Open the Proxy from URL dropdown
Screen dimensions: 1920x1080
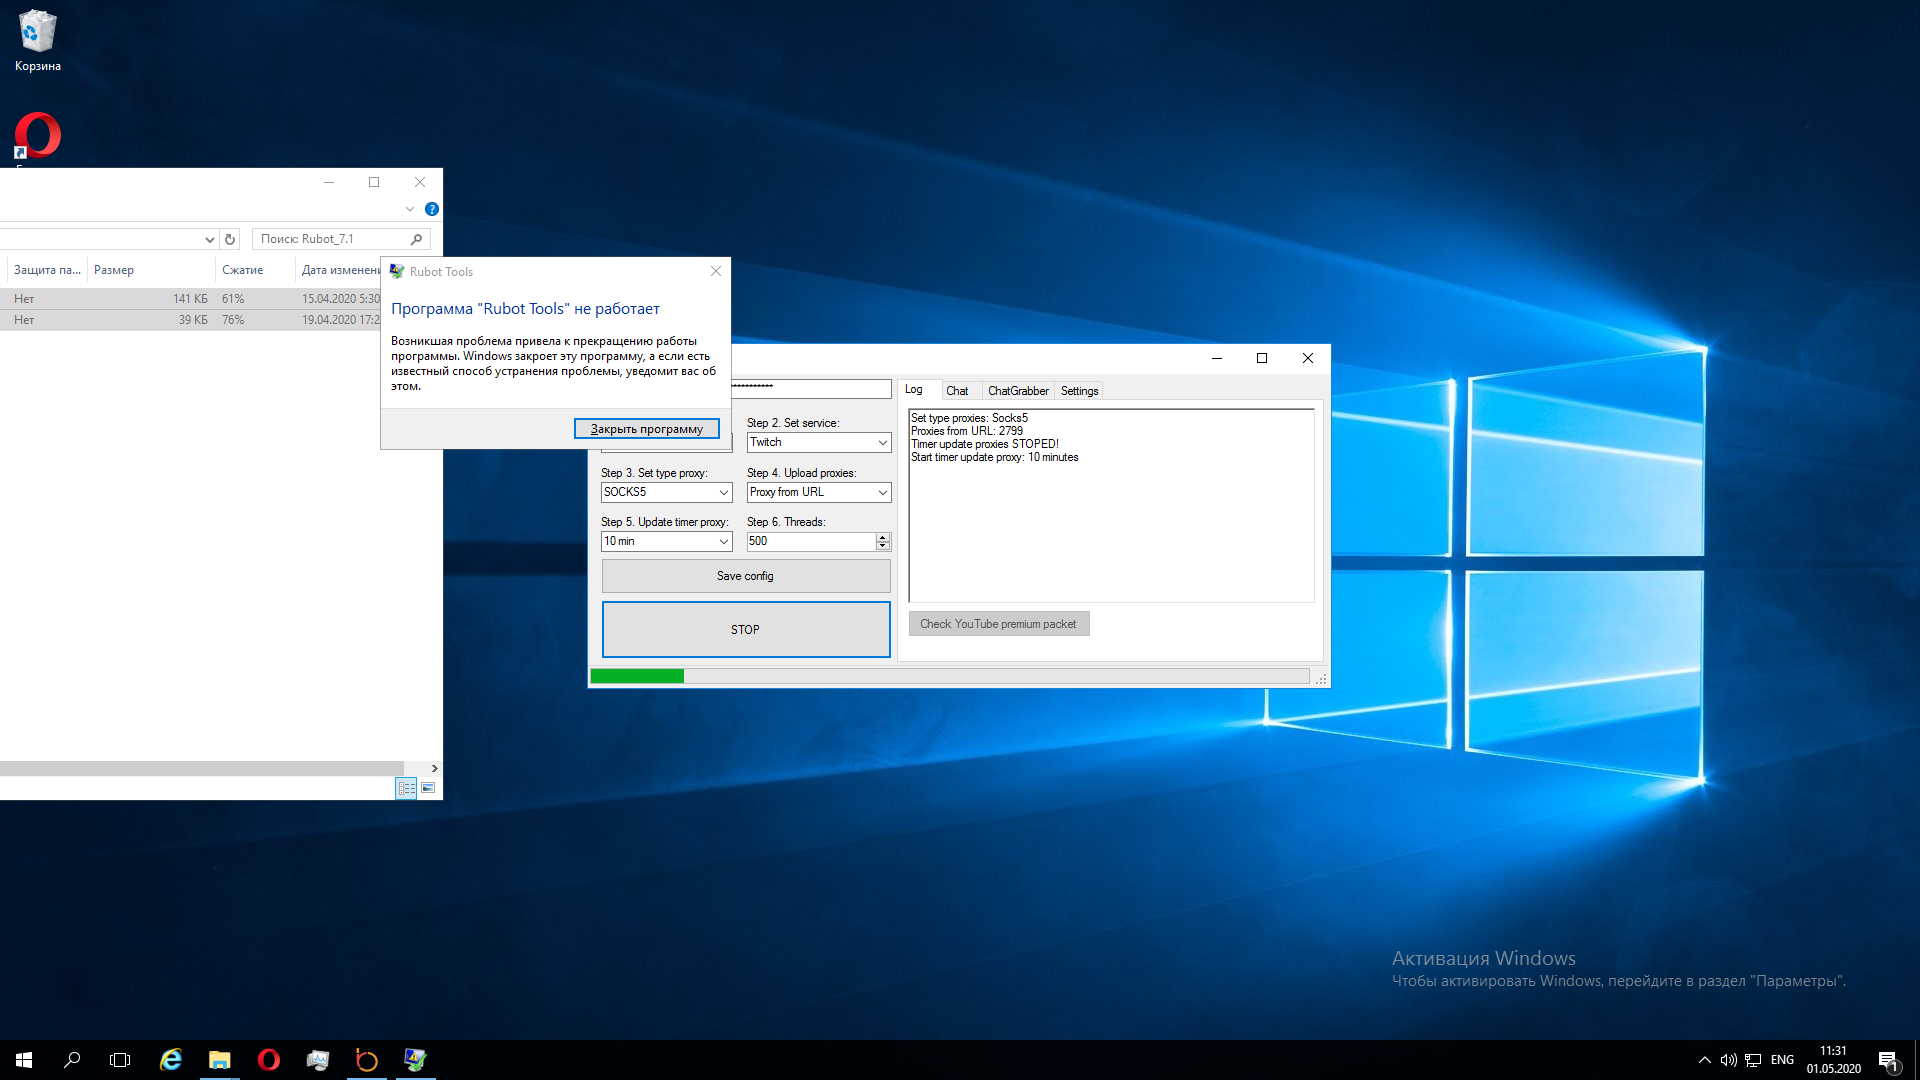tap(882, 492)
